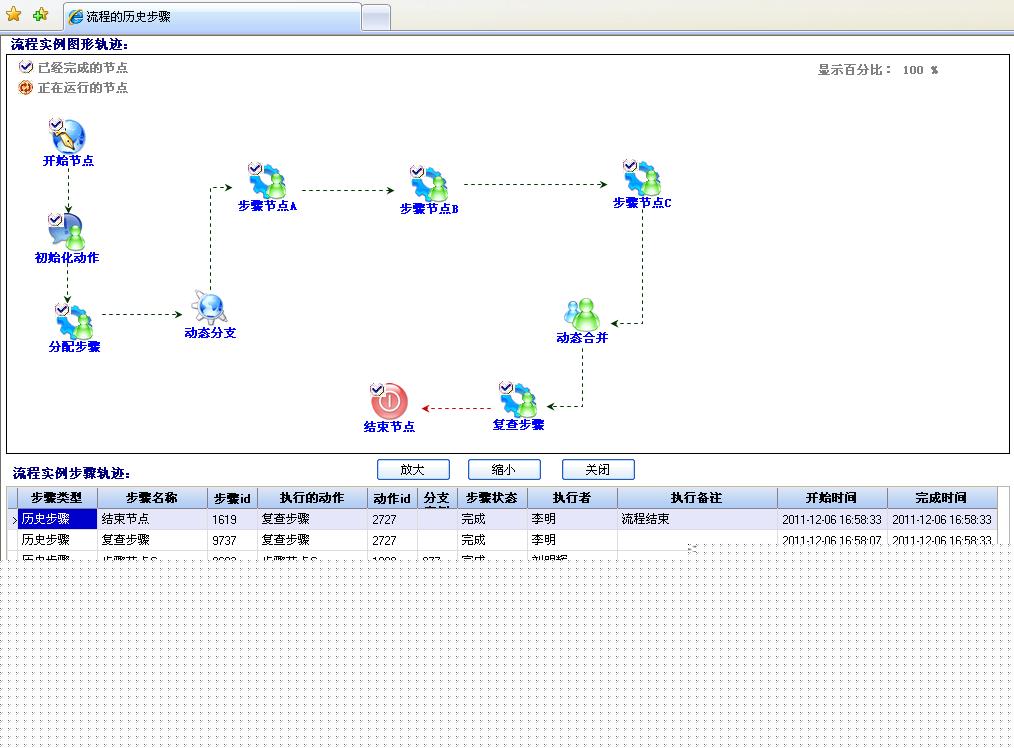Click the 关闭 button
The height and width of the screenshot is (748, 1014).
click(x=598, y=469)
